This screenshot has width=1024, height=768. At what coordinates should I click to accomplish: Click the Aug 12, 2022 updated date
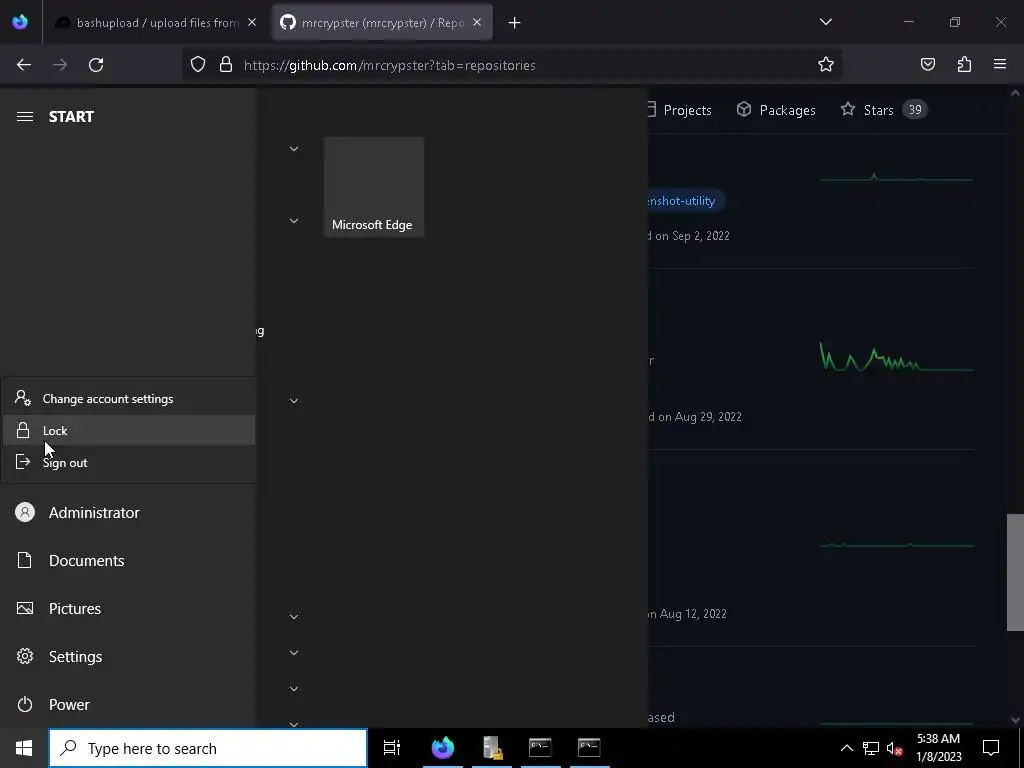click(x=693, y=614)
